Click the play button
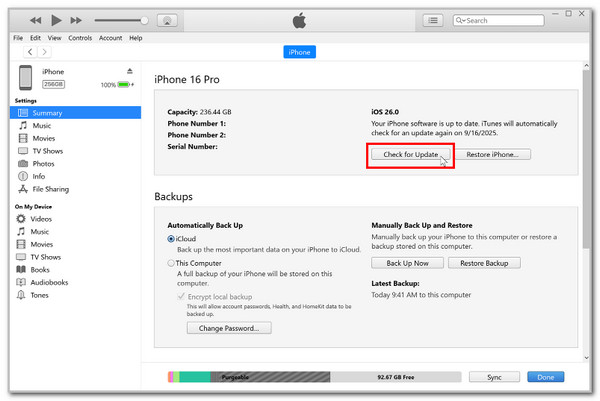This screenshot has width=600, height=401. 56,20
